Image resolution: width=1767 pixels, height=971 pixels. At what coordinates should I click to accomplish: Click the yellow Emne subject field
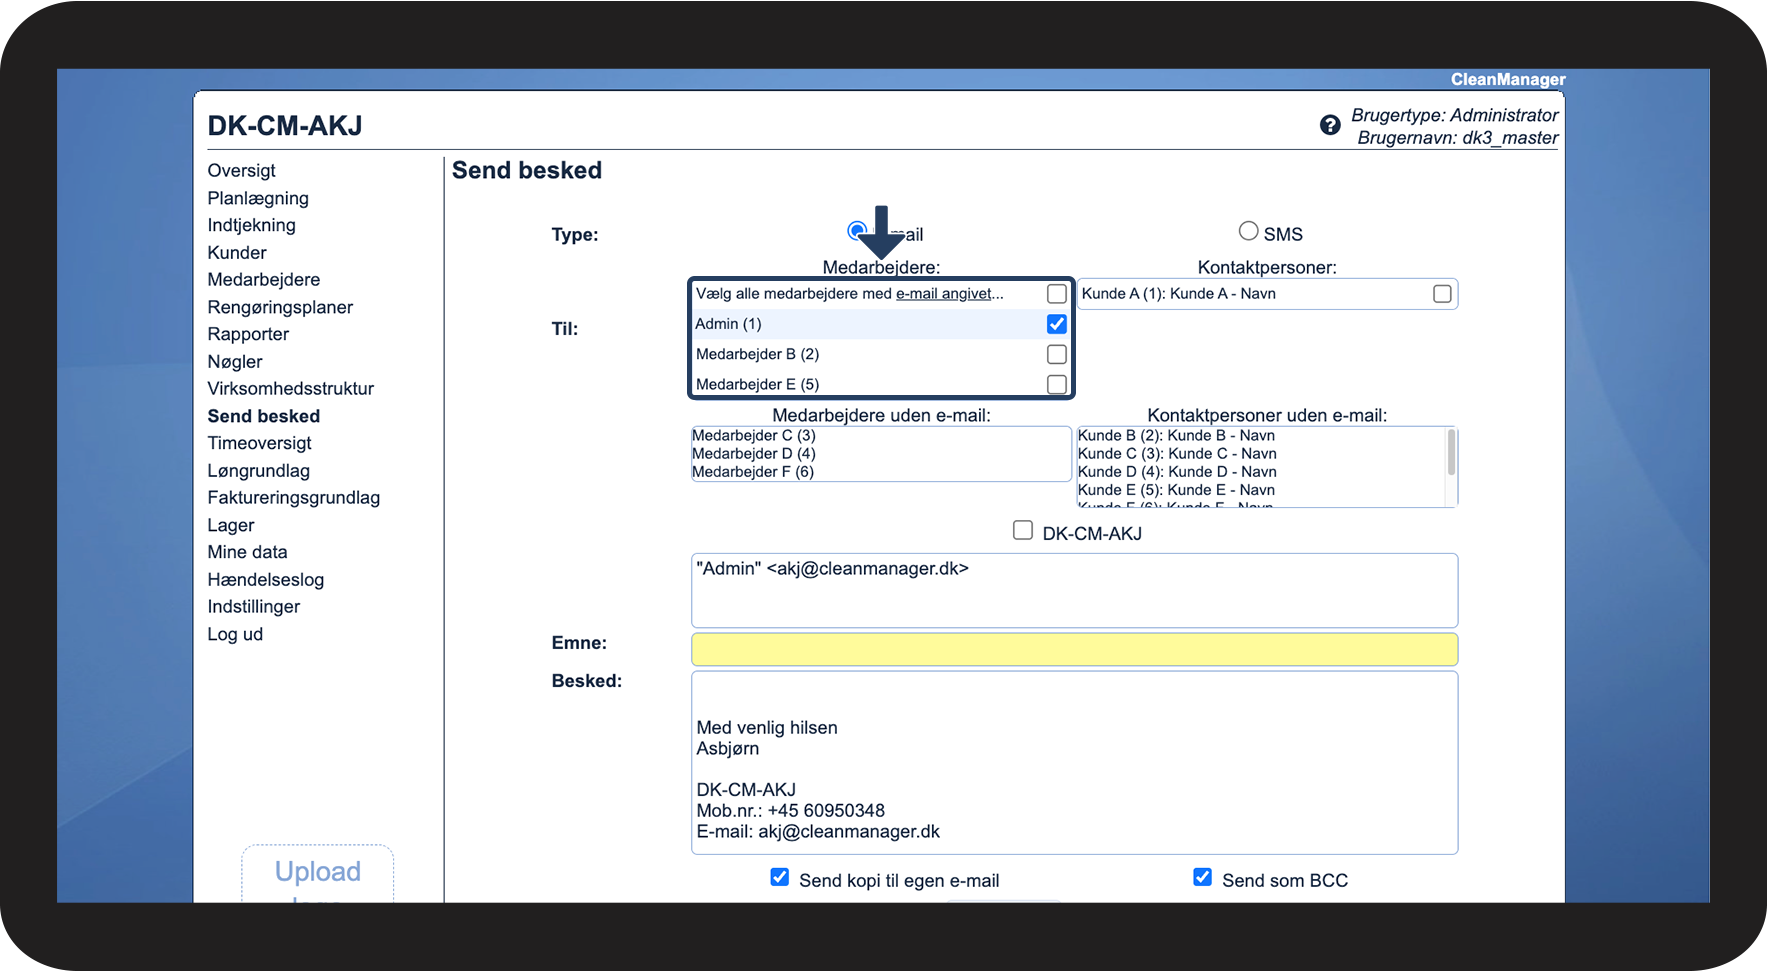pyautogui.click(x=1074, y=649)
